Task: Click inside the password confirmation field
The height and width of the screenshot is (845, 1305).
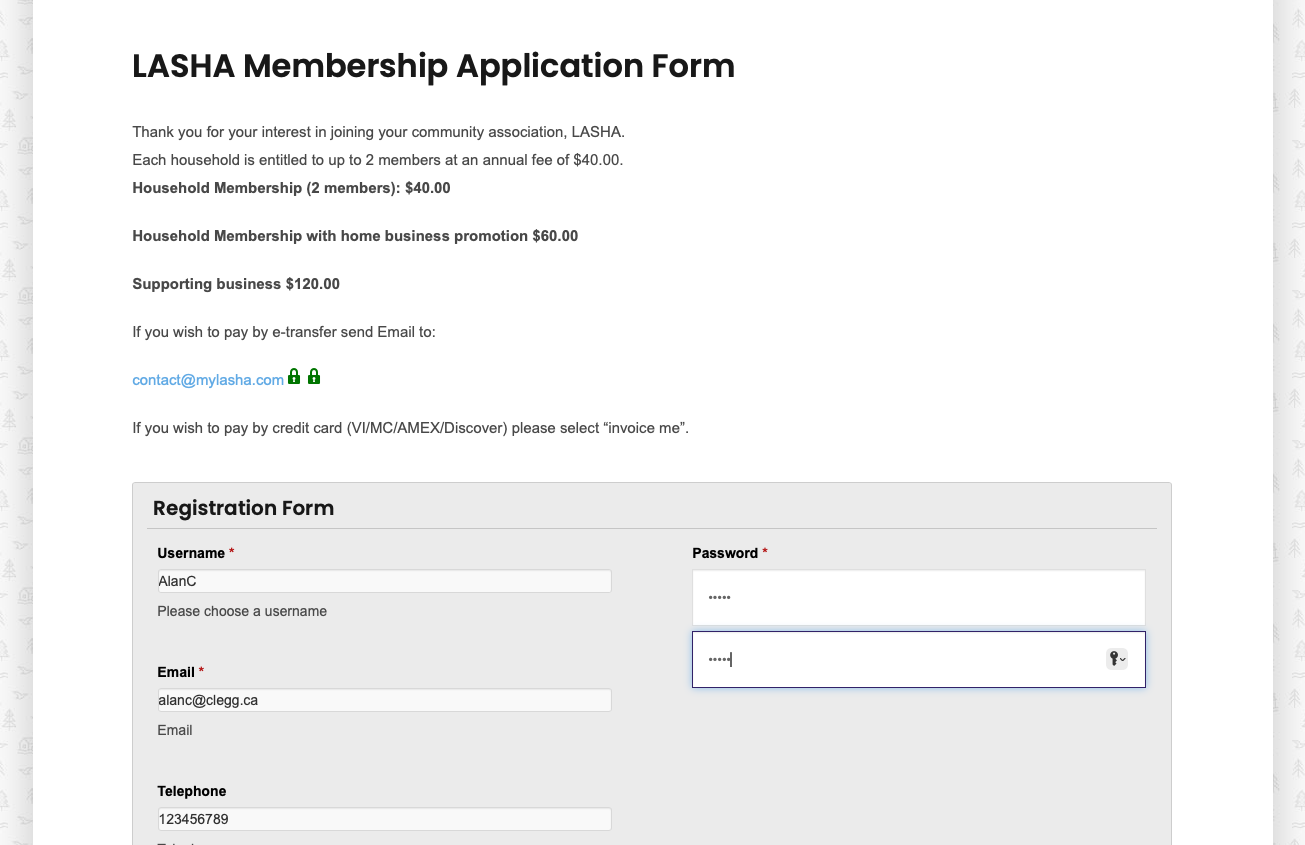Action: click(x=918, y=659)
